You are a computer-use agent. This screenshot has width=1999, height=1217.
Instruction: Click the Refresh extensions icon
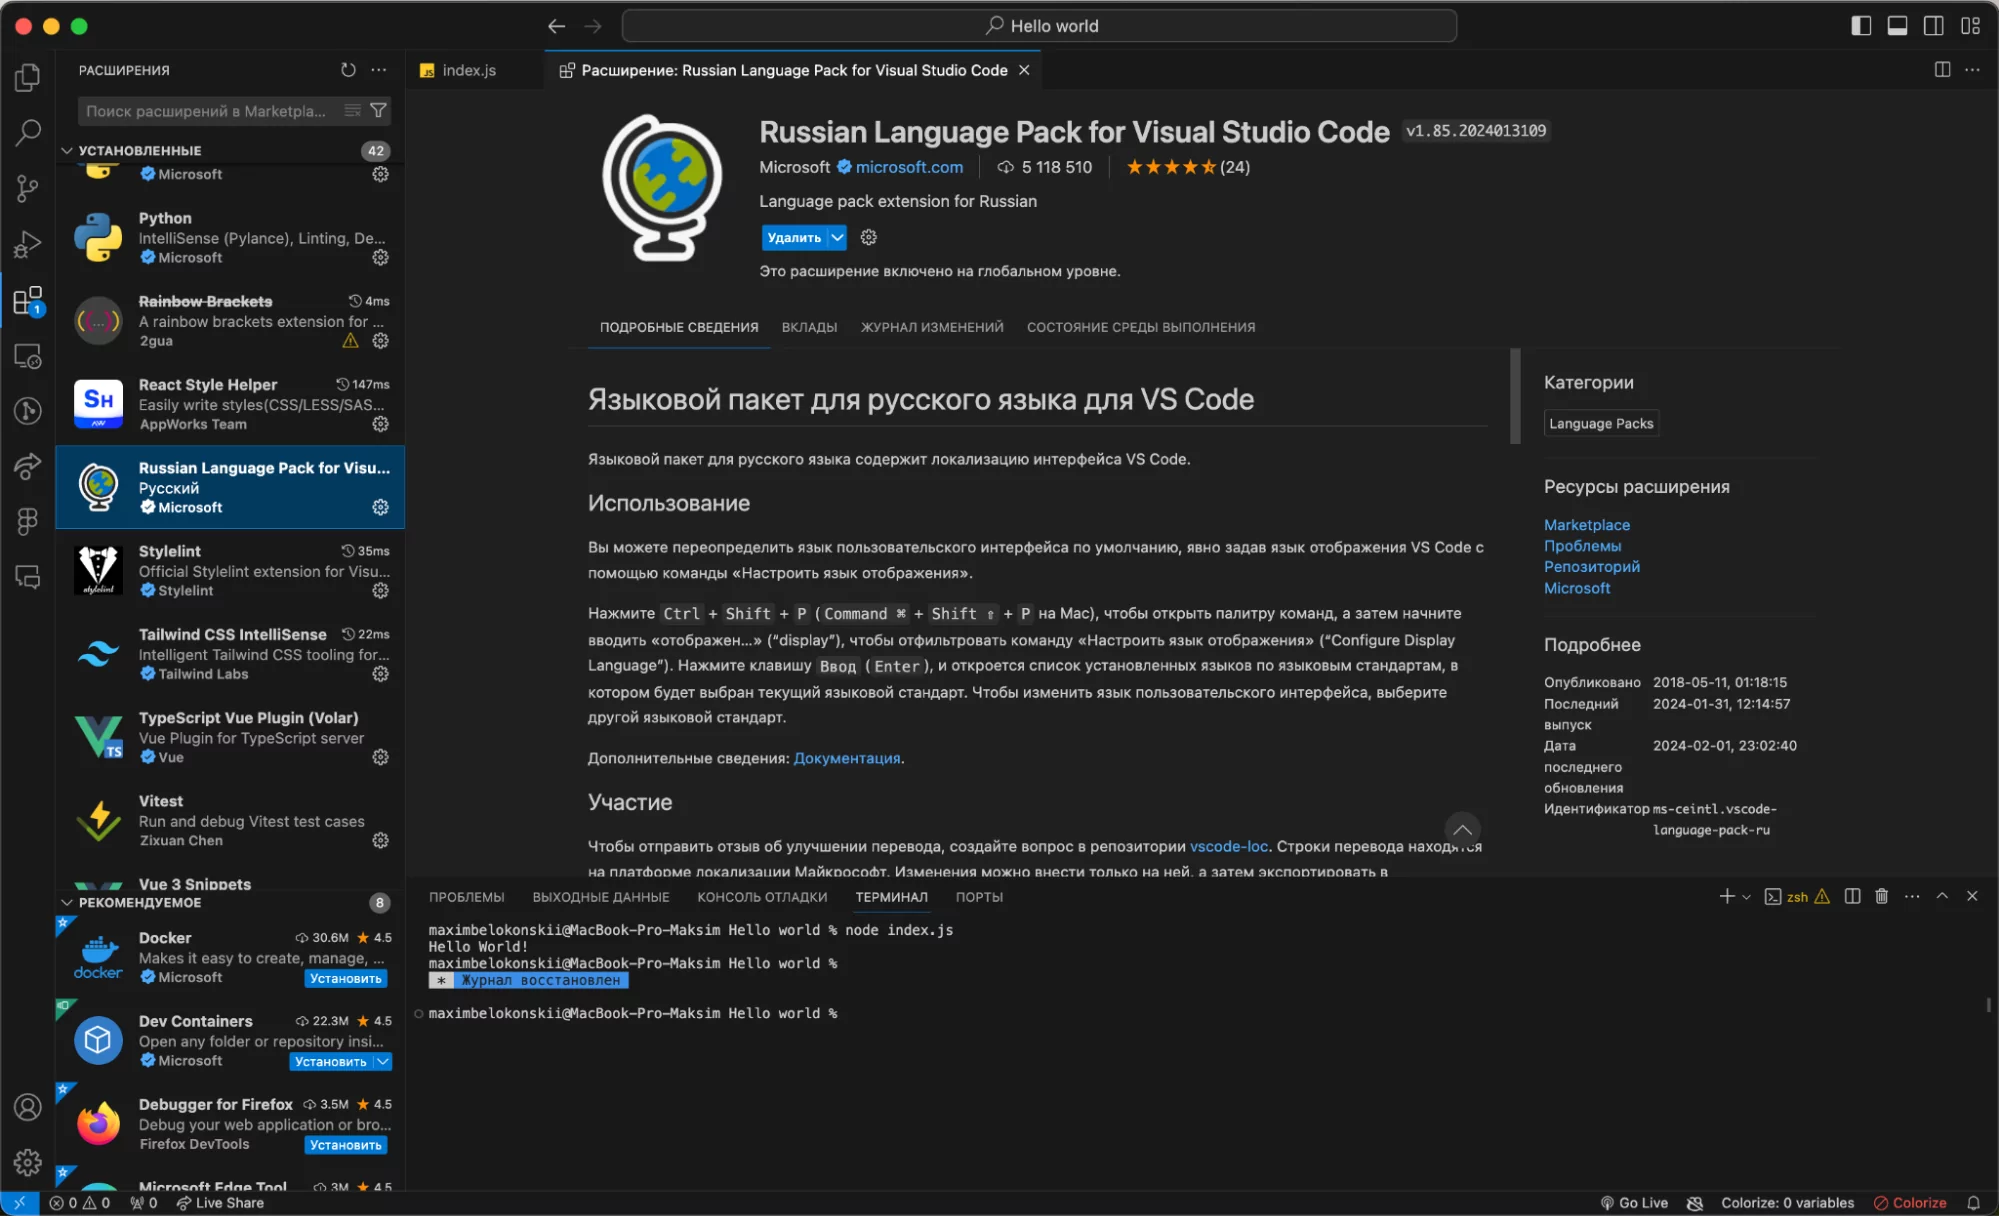click(348, 70)
